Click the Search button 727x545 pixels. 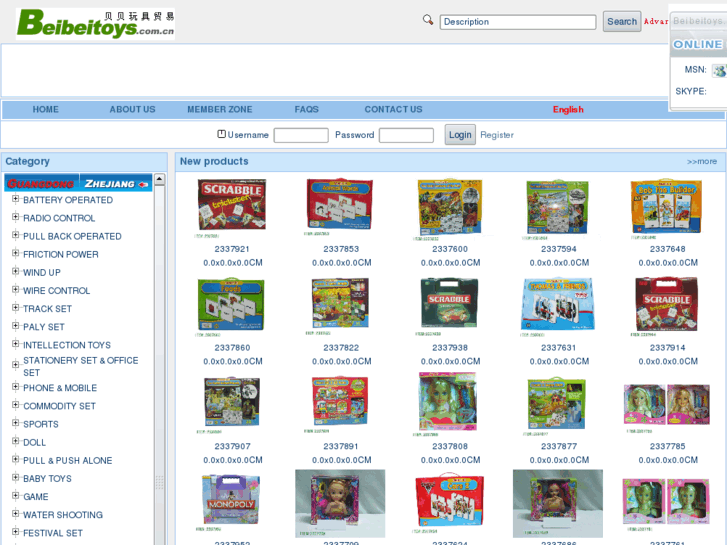point(622,21)
